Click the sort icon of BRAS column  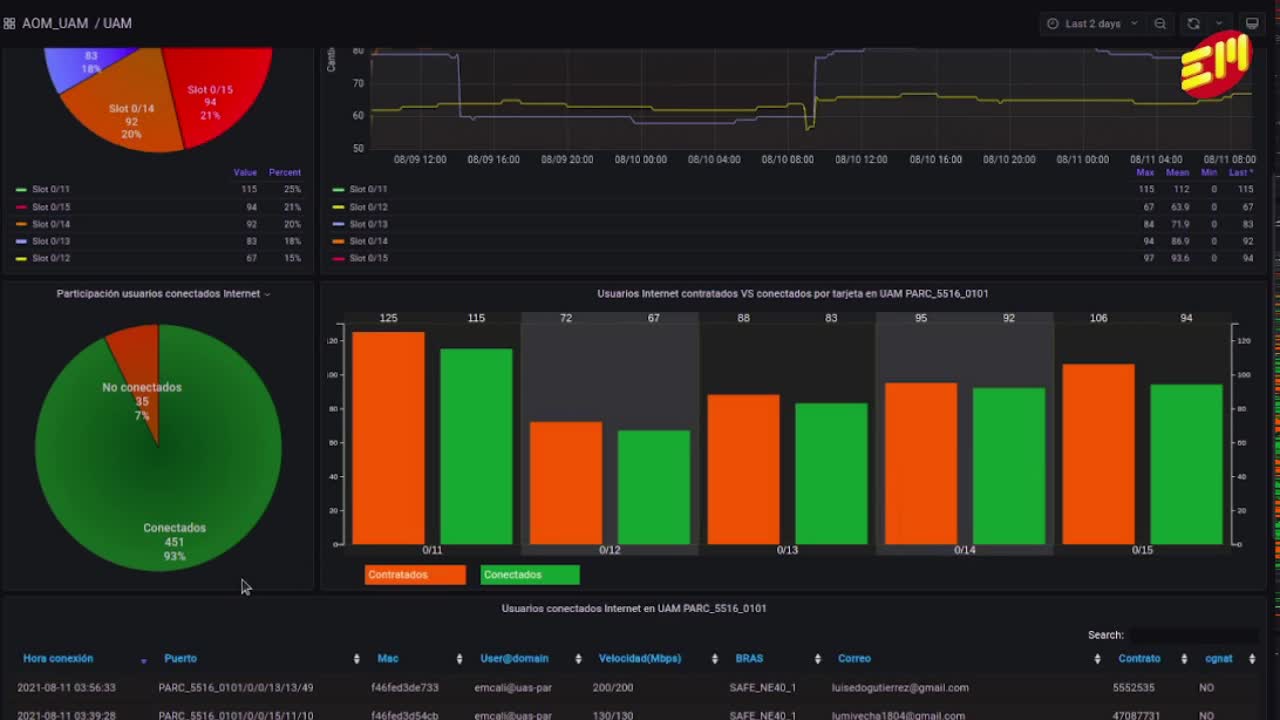(x=817, y=659)
